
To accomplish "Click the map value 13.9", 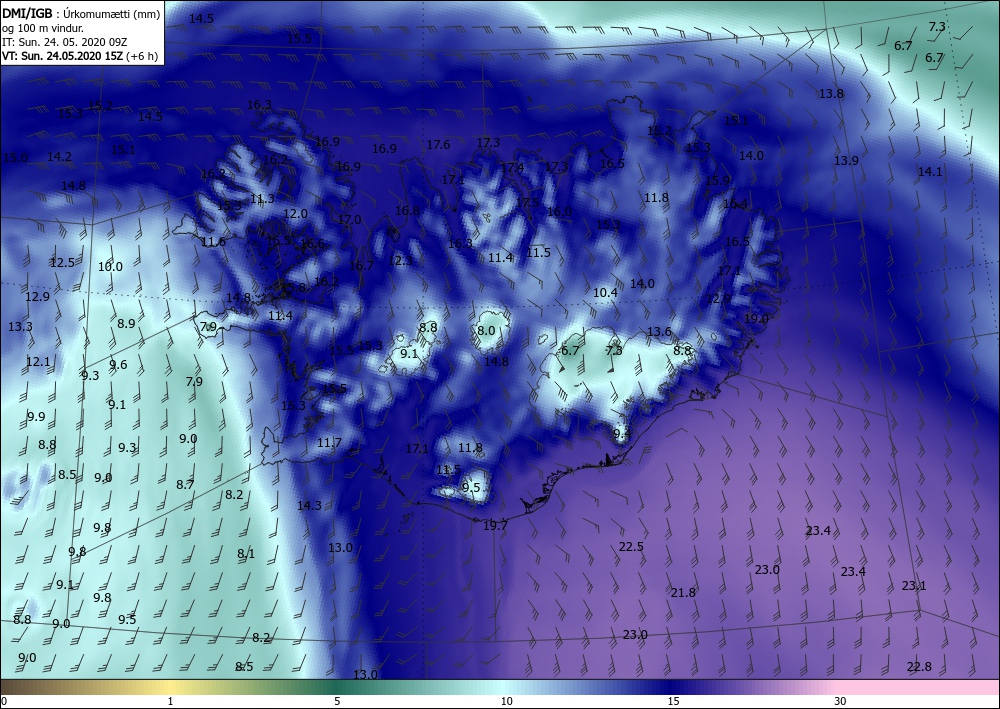I will (846, 161).
